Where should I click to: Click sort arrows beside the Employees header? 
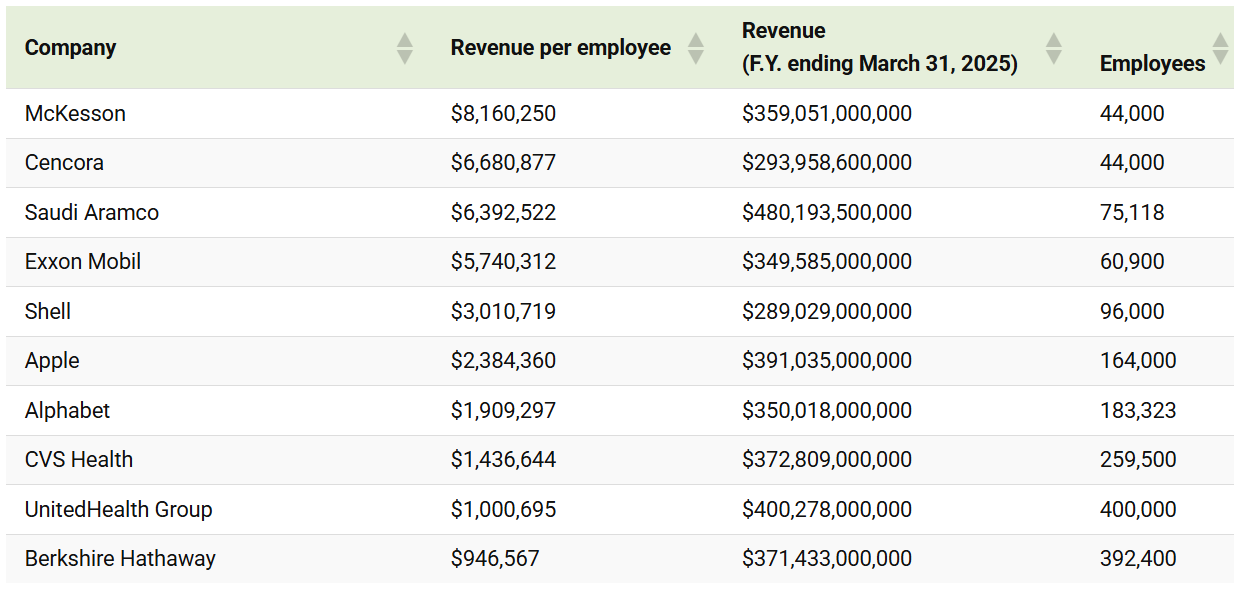coord(1220,48)
